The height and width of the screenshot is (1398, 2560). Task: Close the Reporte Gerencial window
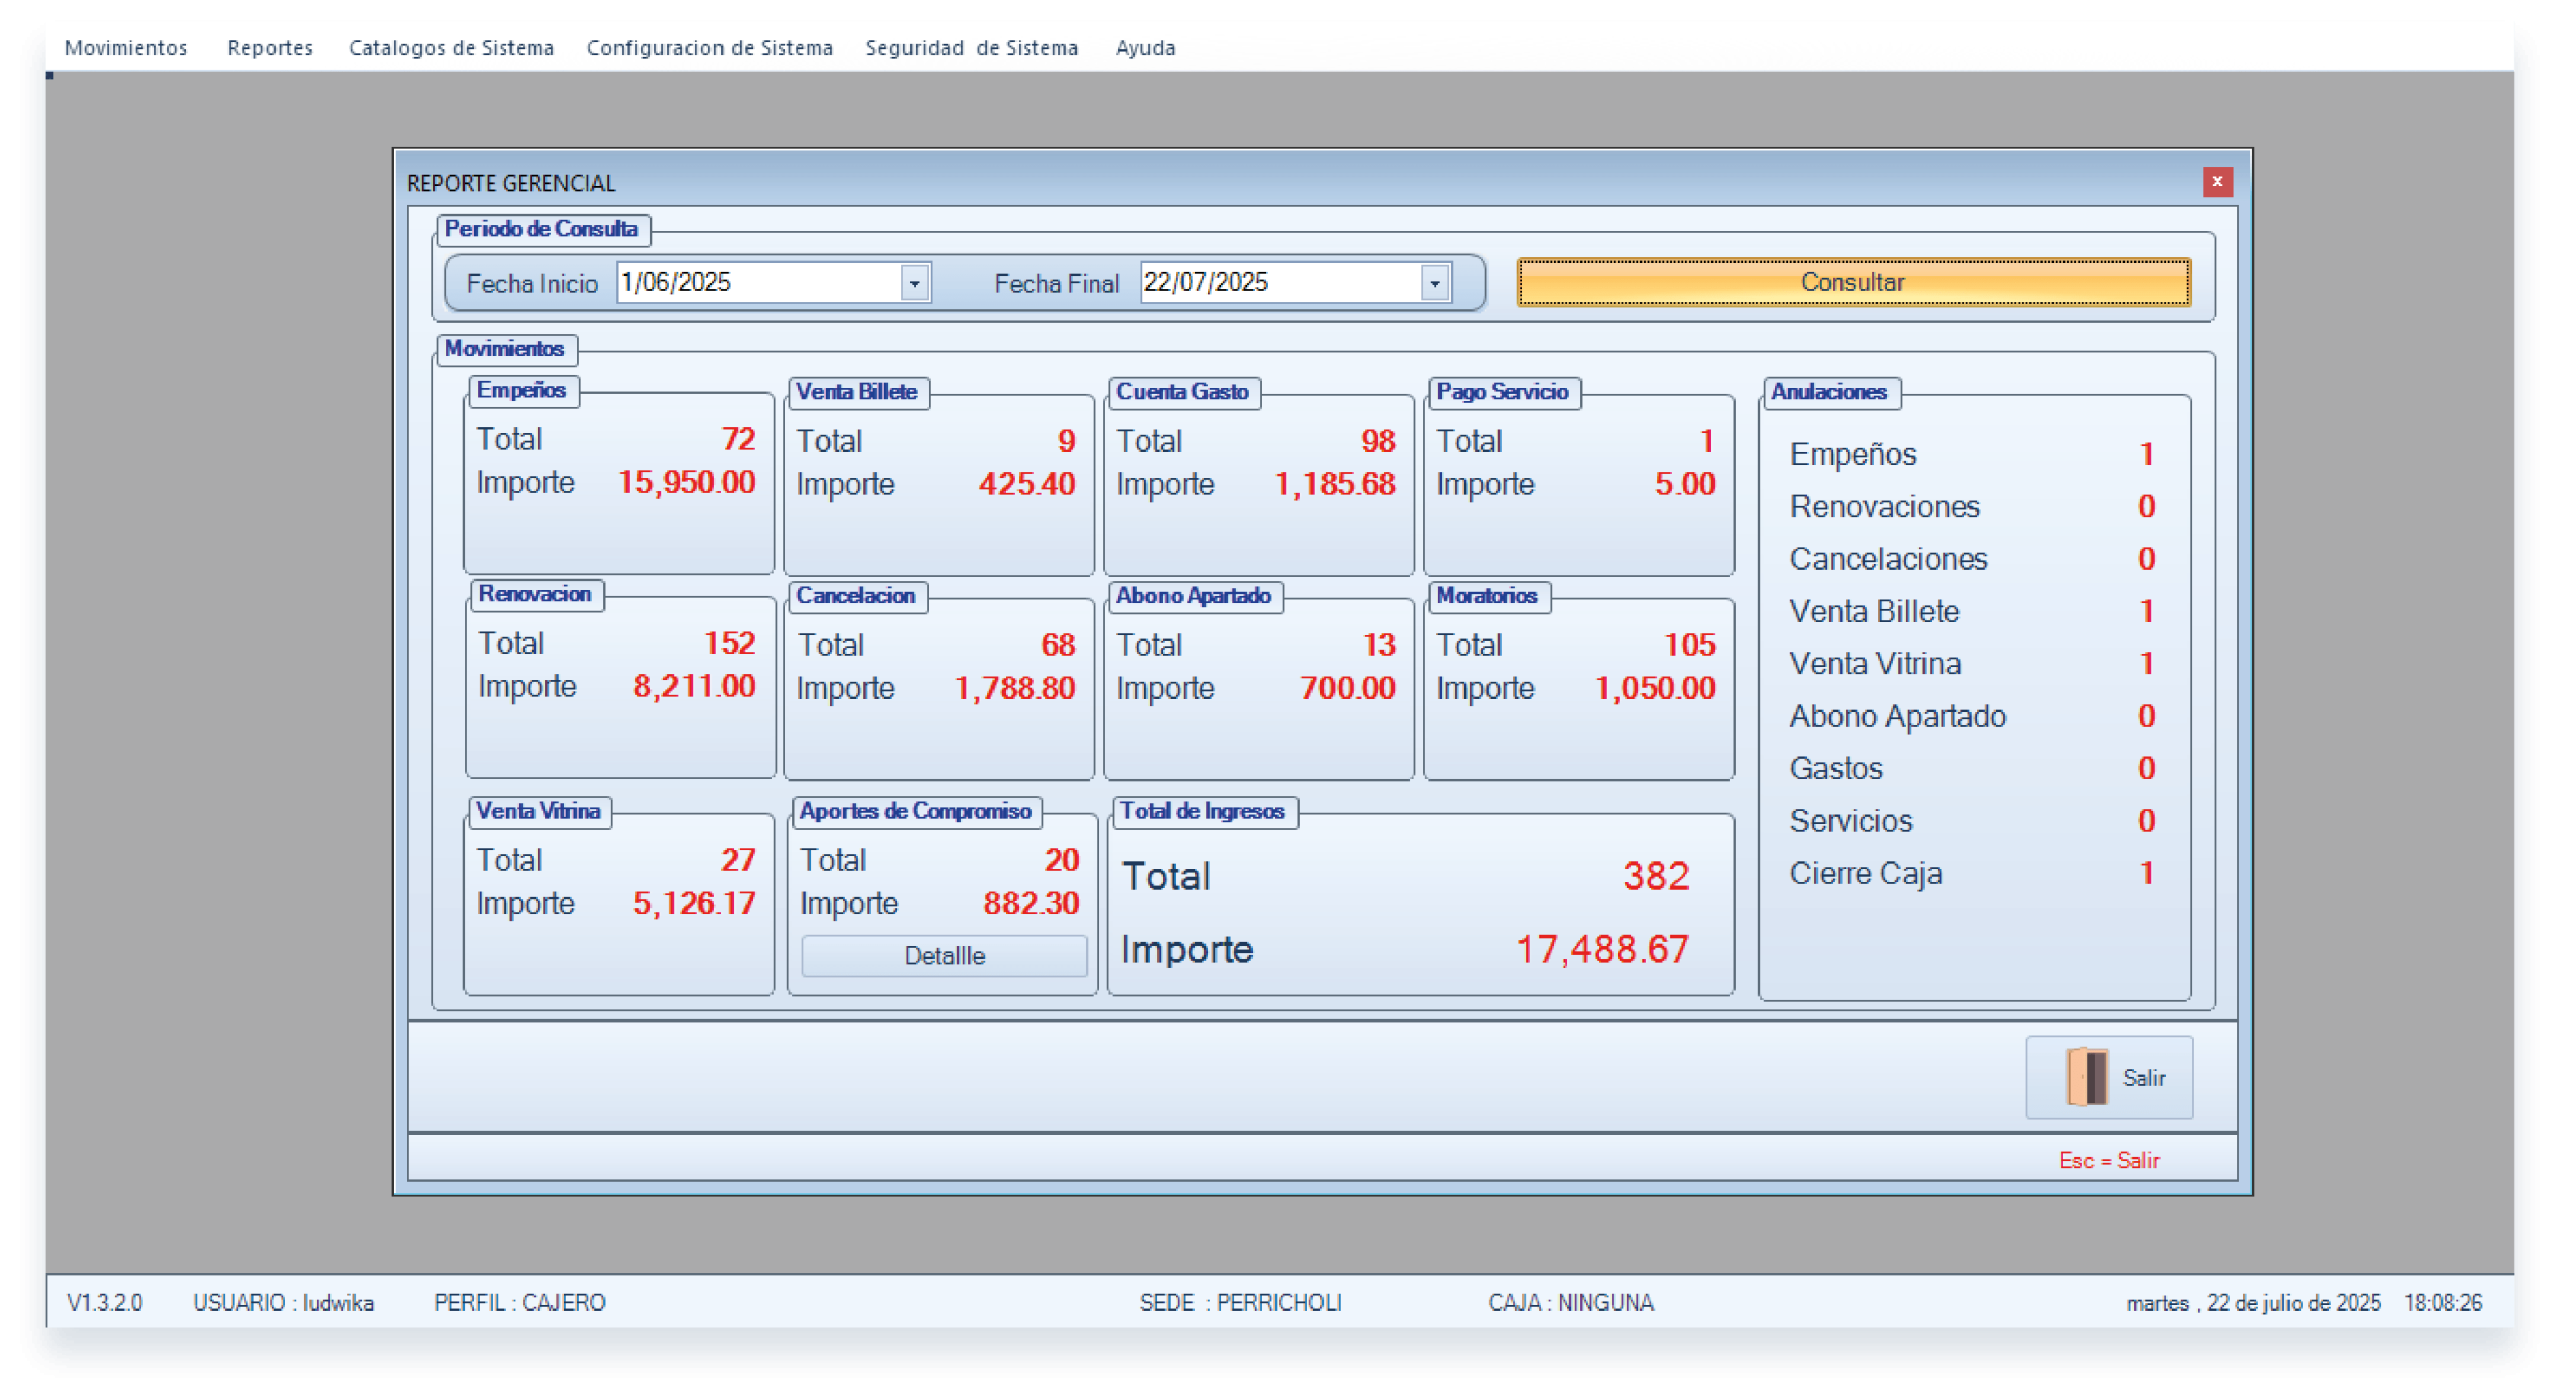click(x=2217, y=182)
